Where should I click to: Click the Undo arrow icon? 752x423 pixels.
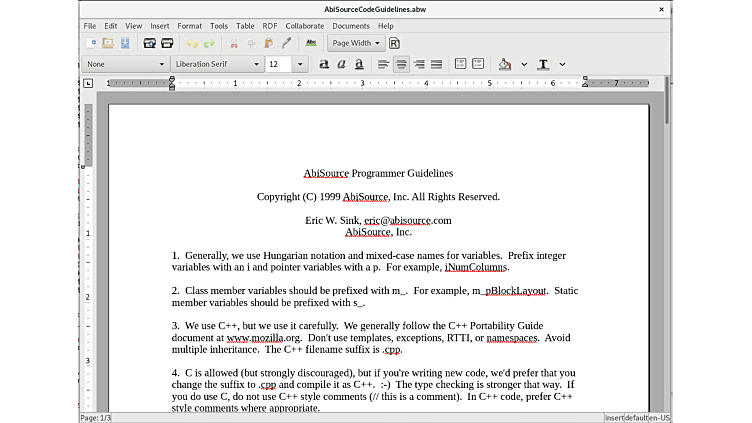[192, 43]
